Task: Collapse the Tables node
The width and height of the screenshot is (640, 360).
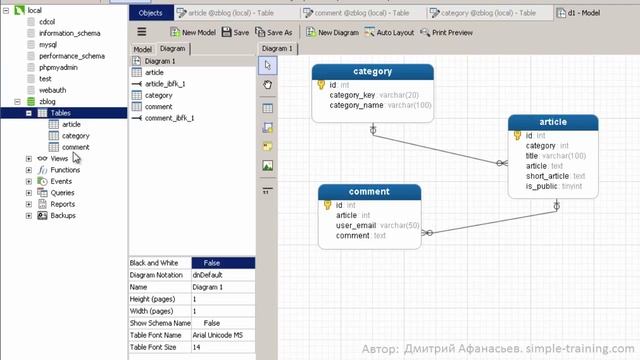Action: click(x=29, y=113)
